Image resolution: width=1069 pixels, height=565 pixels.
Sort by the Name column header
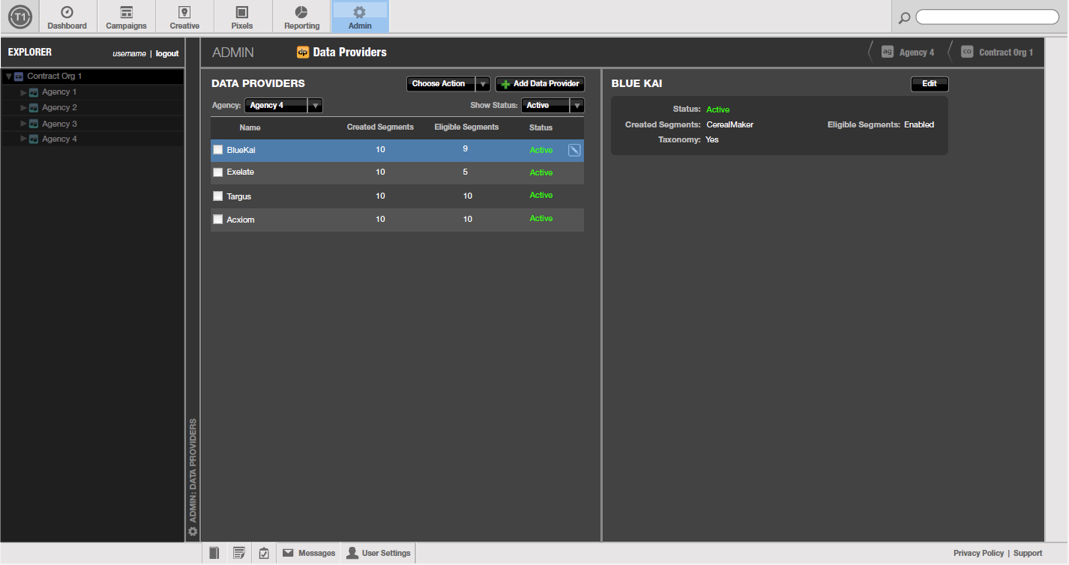click(x=250, y=127)
